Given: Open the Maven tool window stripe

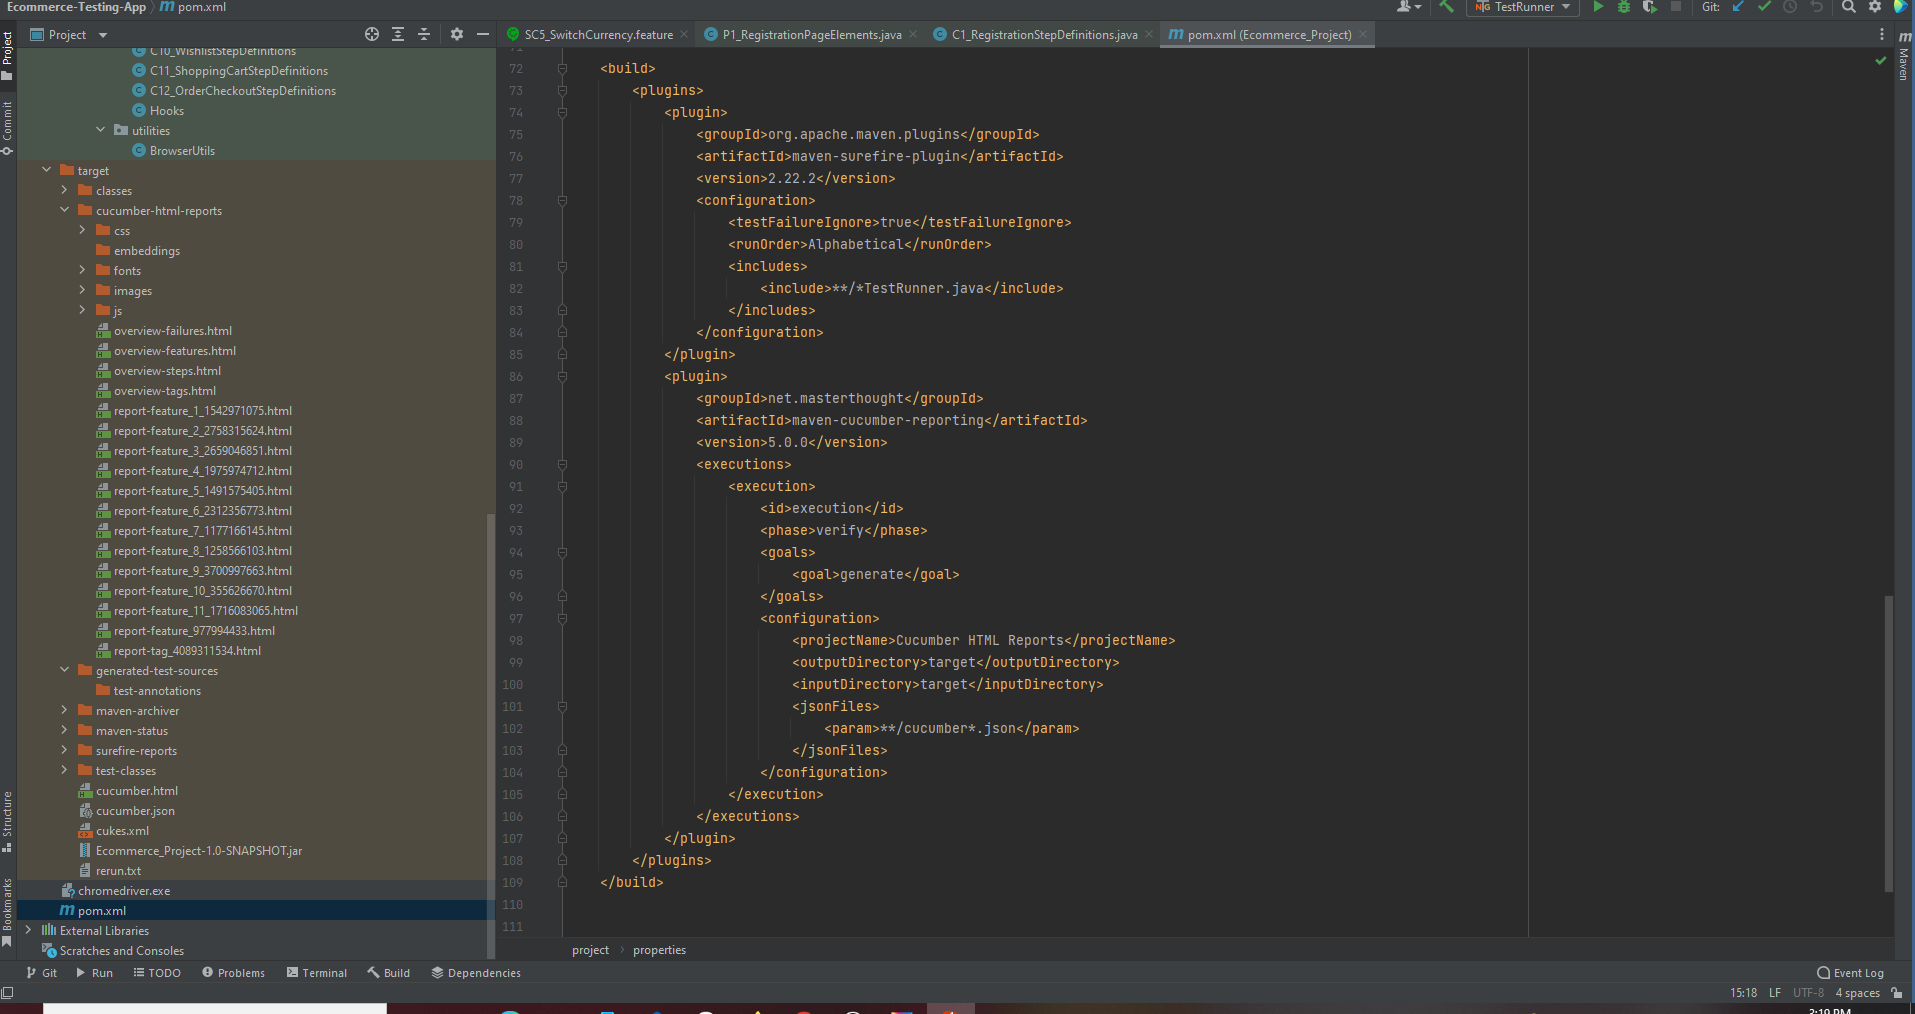Looking at the screenshot, I should [1904, 56].
